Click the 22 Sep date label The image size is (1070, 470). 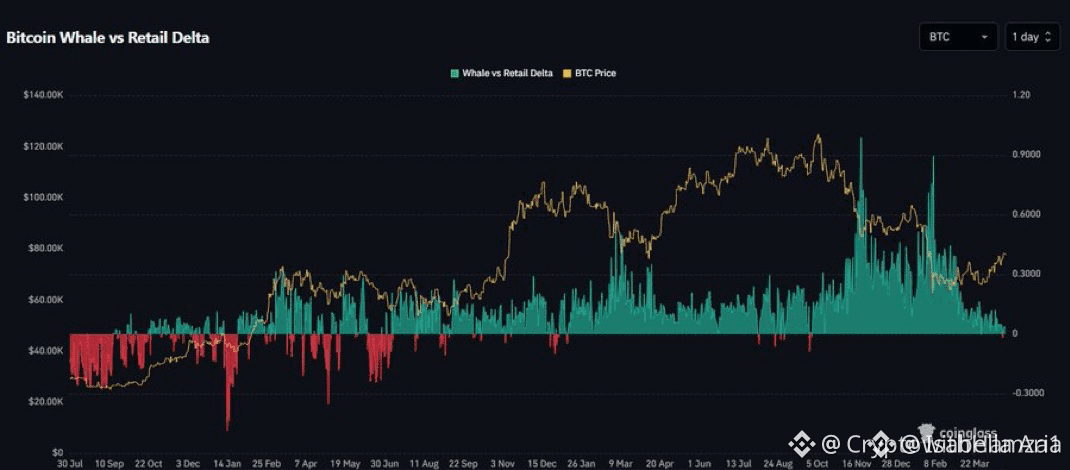[463, 463]
